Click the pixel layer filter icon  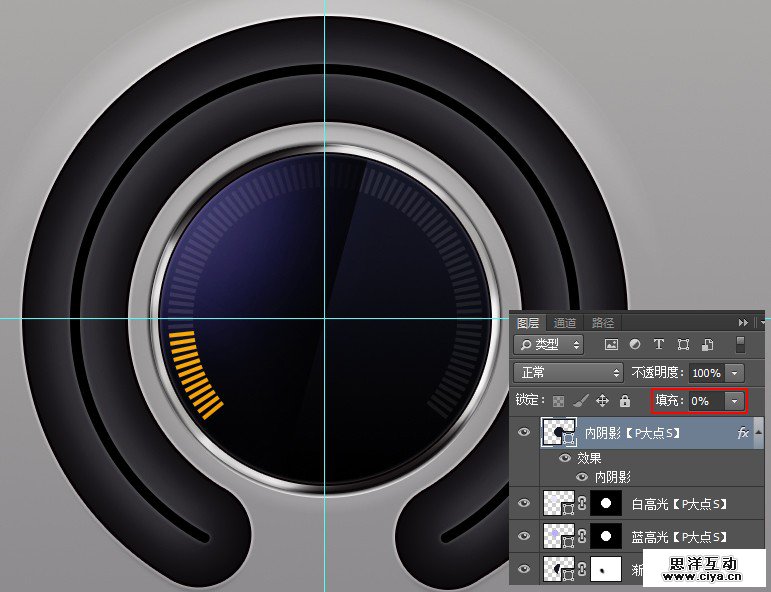pos(612,345)
